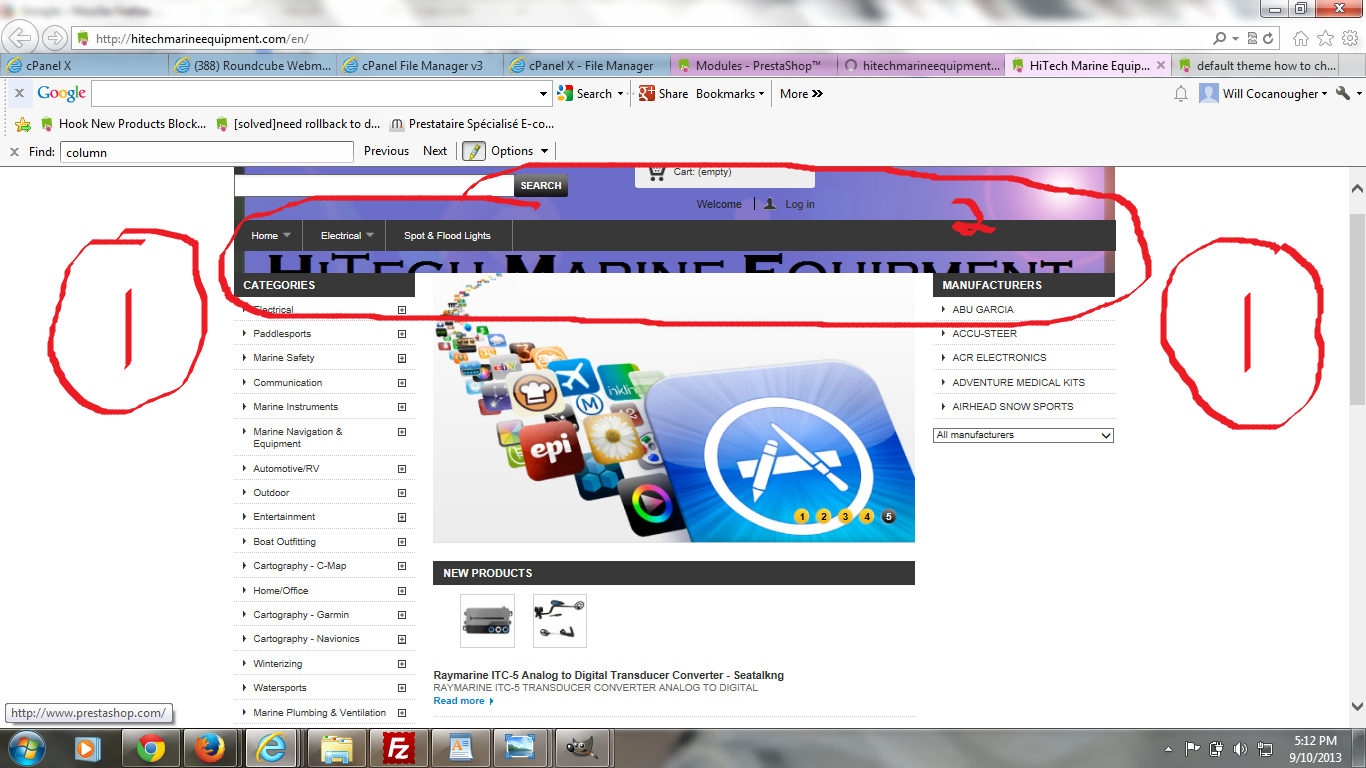Open Google toolbar wrench settings icon

[1343, 93]
